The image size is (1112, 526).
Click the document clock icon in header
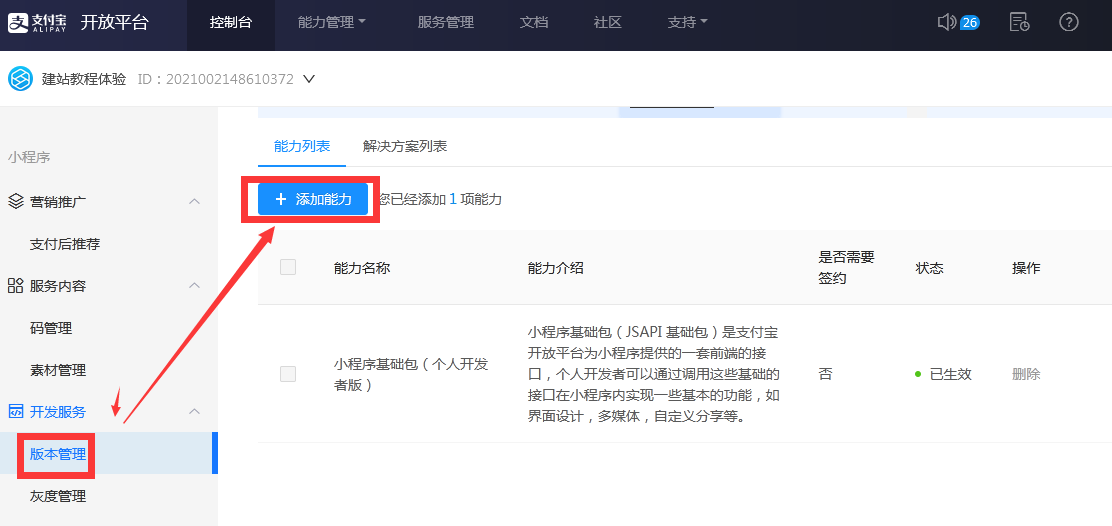coord(1019,22)
